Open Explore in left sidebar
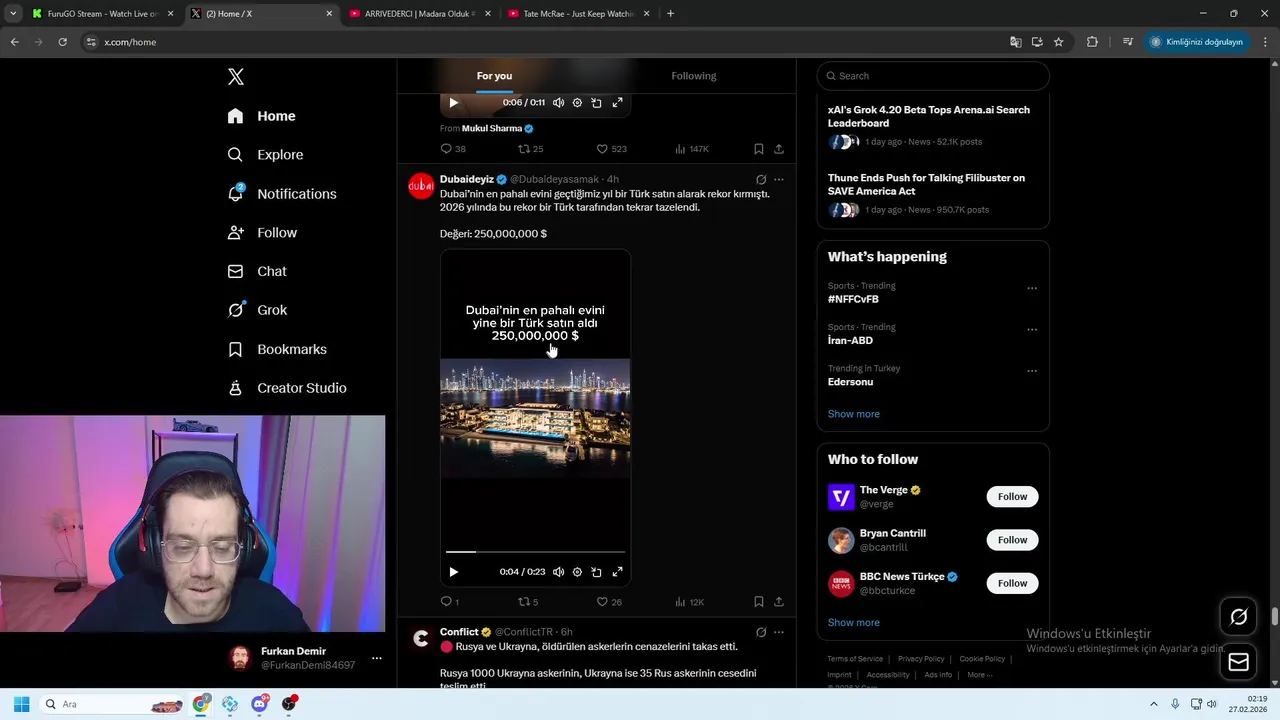Image resolution: width=1280 pixels, height=720 pixels. pyautogui.click(x=265, y=155)
